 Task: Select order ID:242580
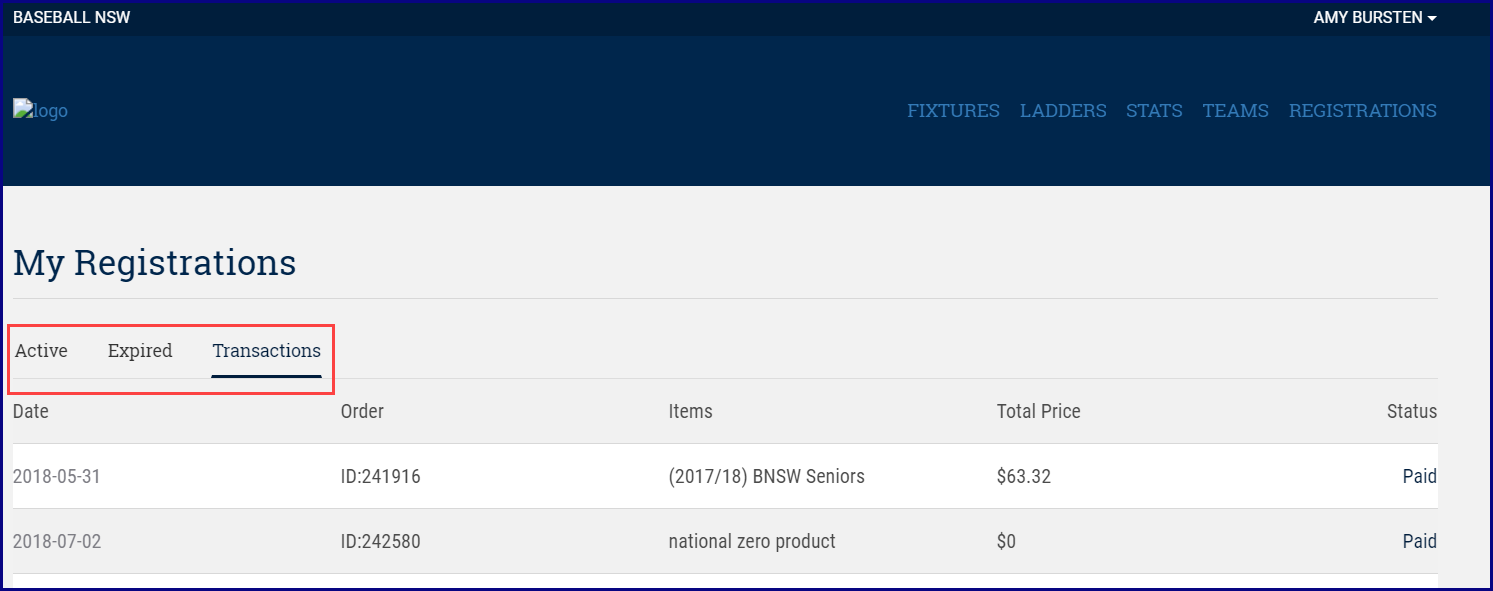point(380,542)
